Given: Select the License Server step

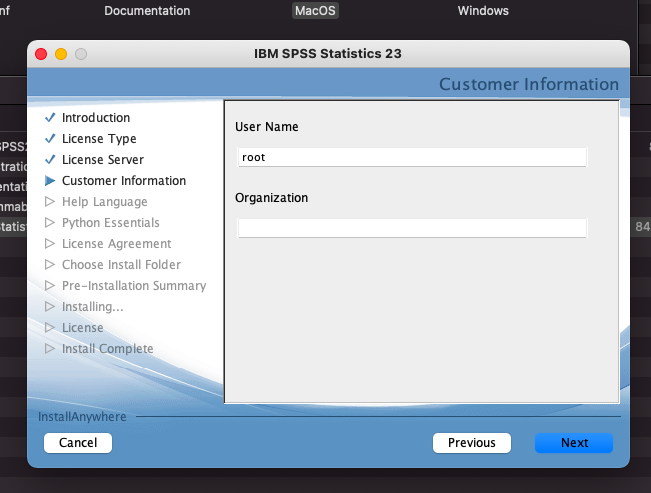Looking at the screenshot, I should [x=103, y=159].
